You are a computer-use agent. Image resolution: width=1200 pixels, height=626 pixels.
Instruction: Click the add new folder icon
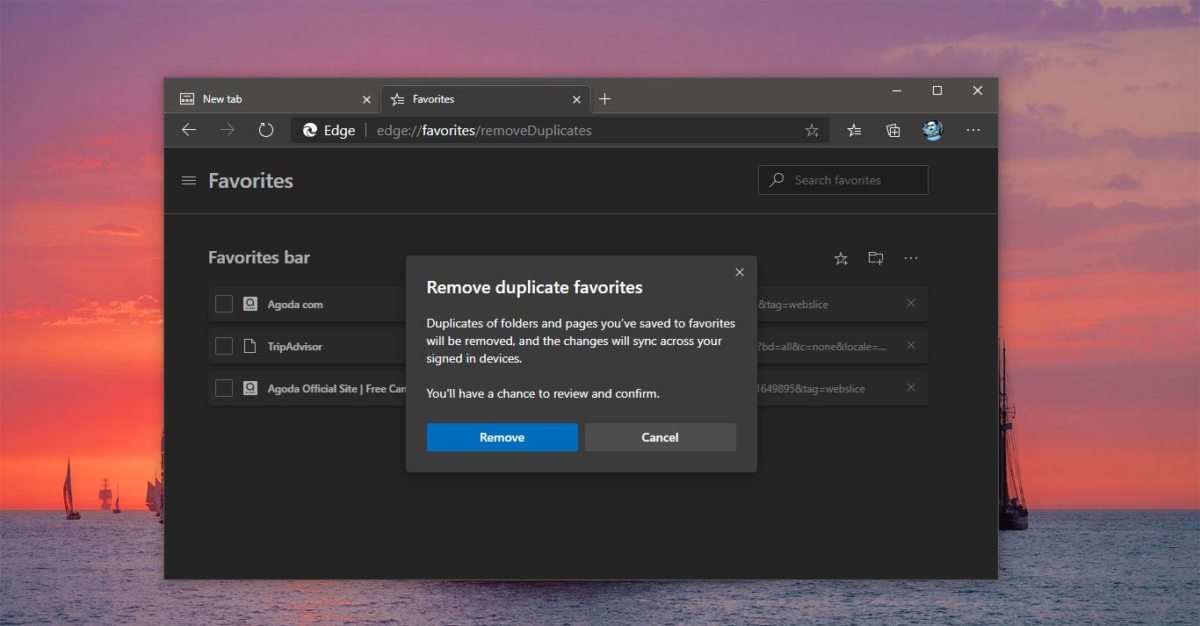[875, 258]
